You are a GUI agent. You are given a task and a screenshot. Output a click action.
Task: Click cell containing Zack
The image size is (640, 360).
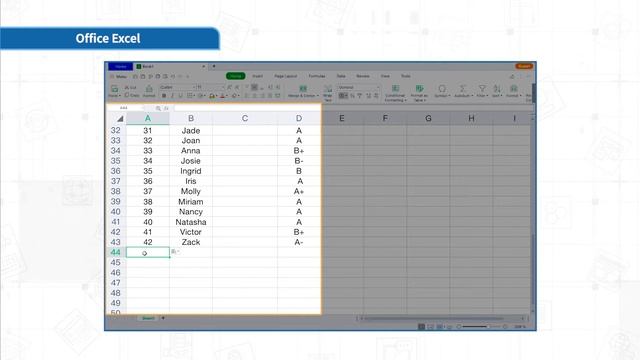click(x=191, y=242)
